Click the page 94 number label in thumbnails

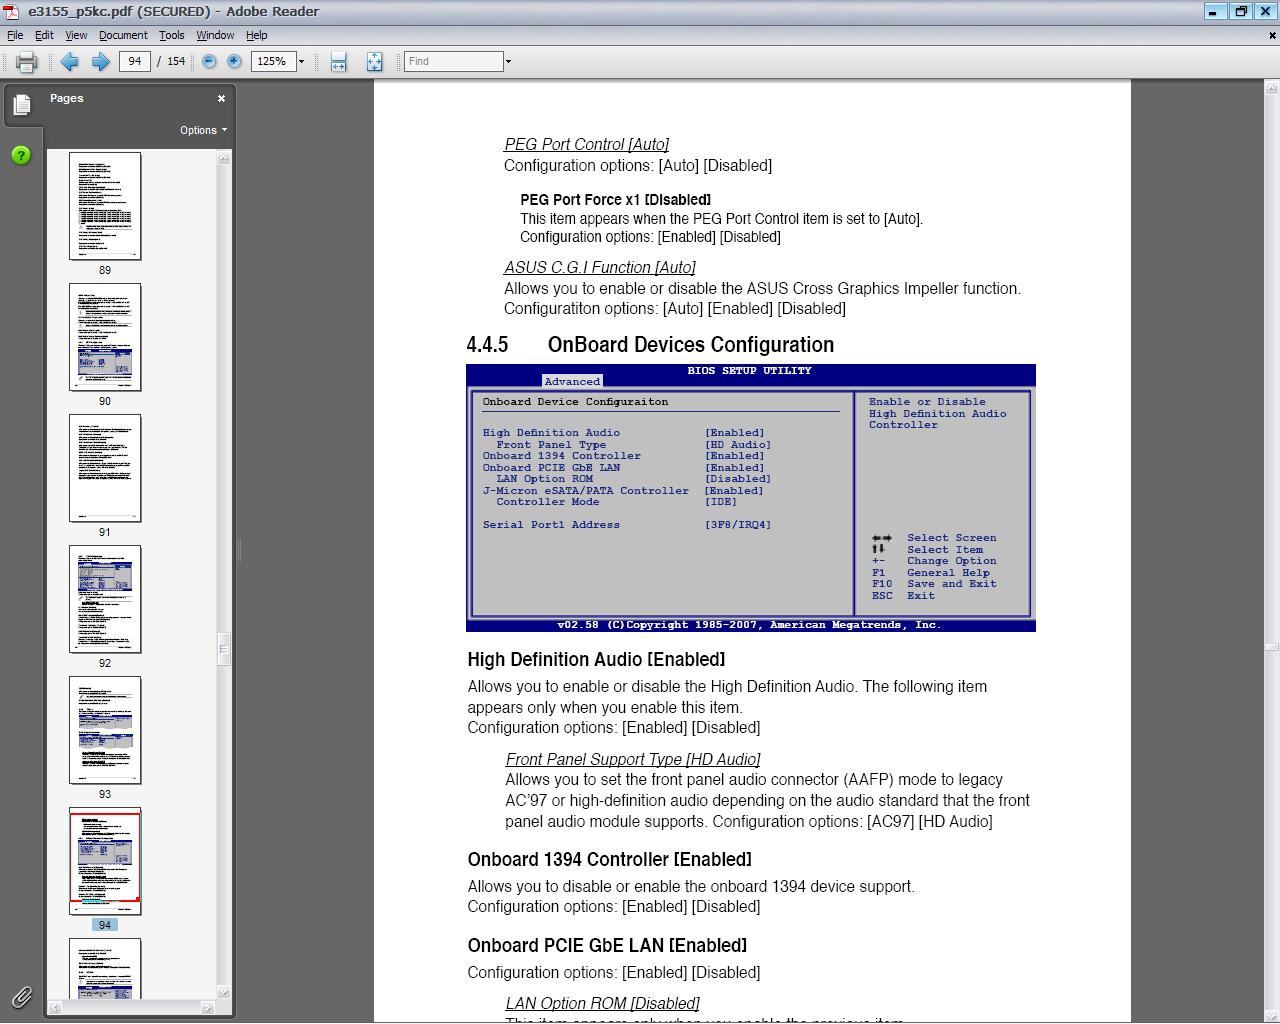(105, 925)
